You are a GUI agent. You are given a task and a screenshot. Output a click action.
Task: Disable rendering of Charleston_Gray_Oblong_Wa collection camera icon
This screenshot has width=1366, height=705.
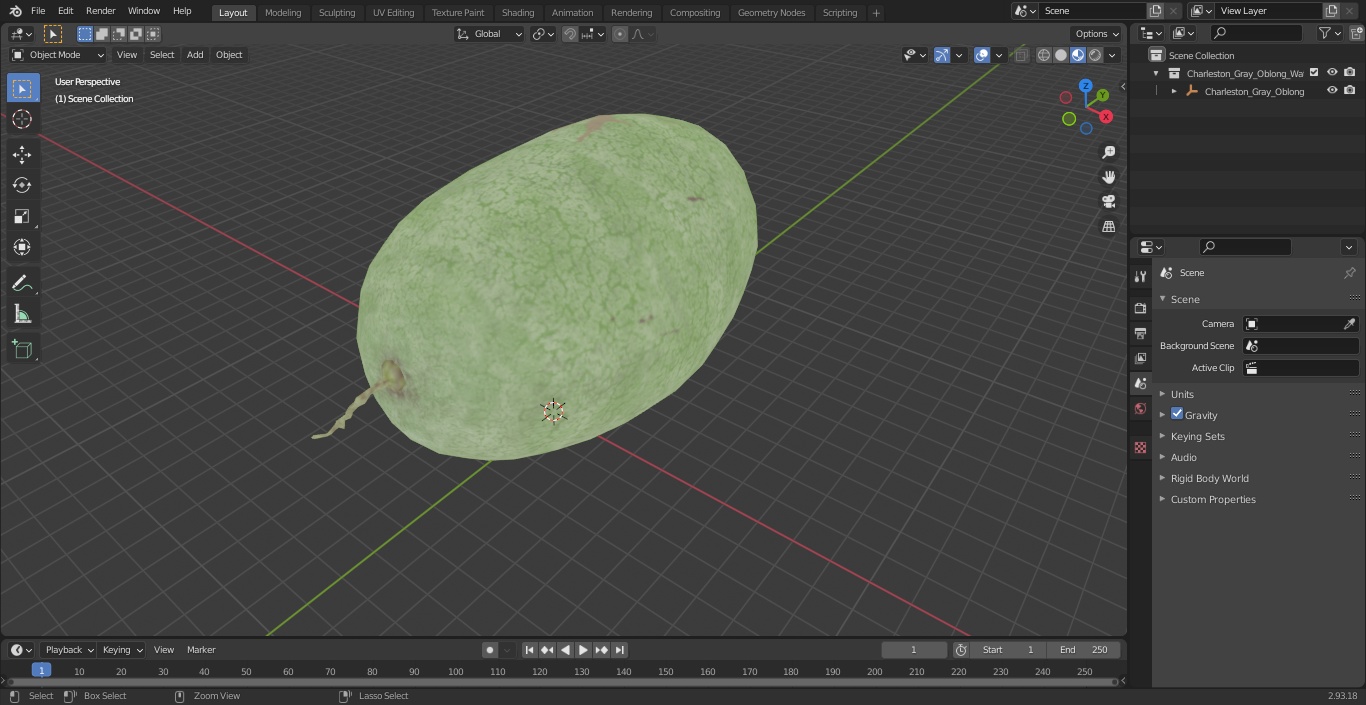pos(1350,73)
